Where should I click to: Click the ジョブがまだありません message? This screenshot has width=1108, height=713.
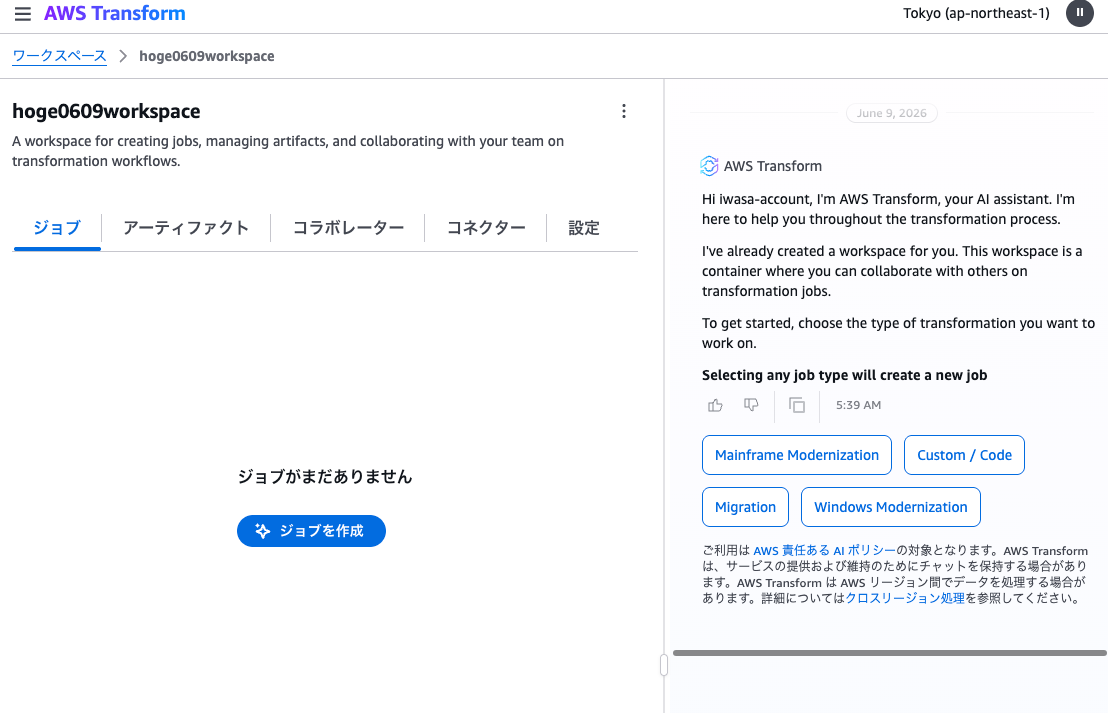click(324, 476)
